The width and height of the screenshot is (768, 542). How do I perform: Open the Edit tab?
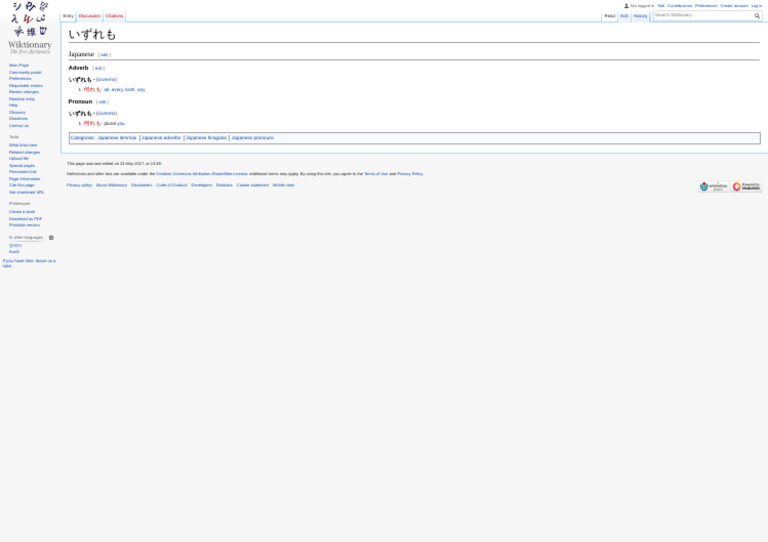click(624, 16)
